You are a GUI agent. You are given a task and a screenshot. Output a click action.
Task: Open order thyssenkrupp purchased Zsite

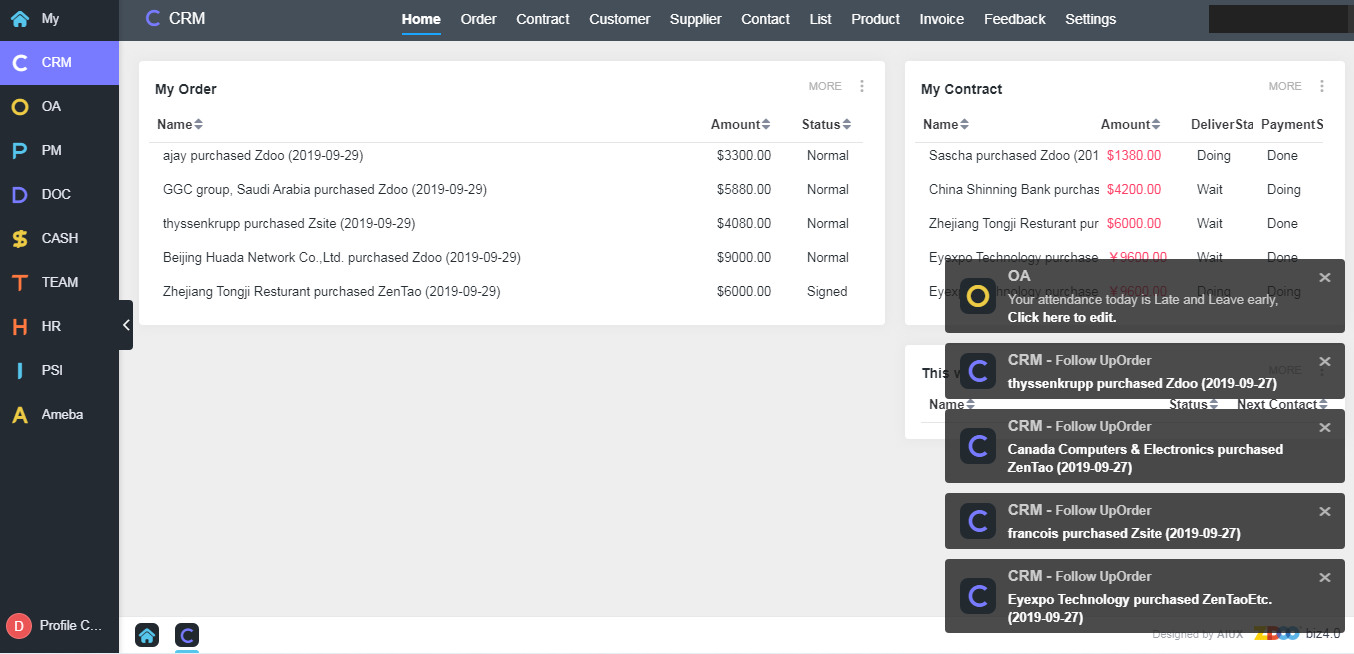289,224
